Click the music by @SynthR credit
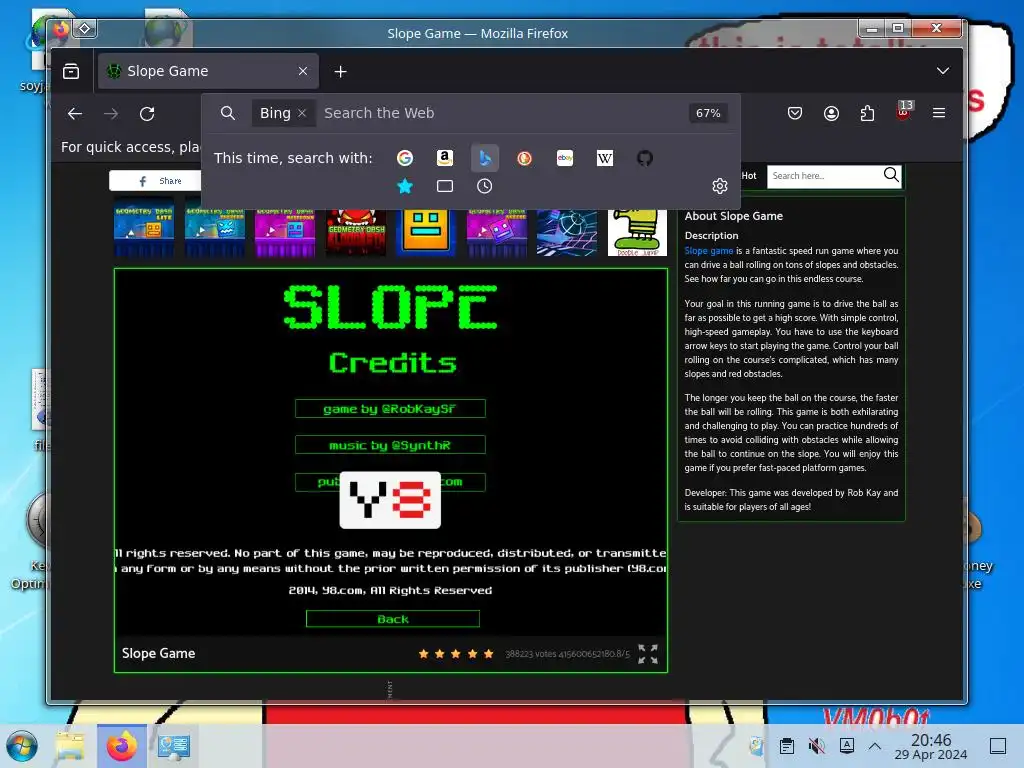 point(390,445)
